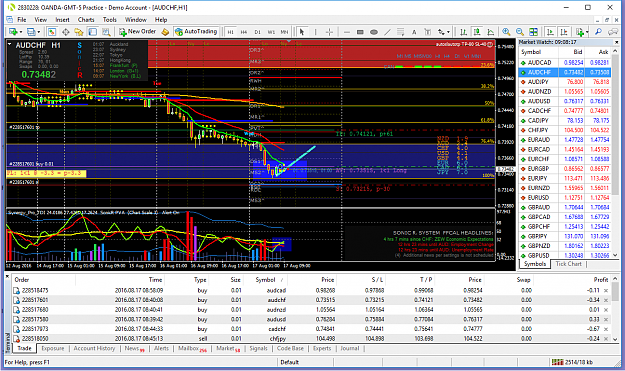Image resolution: width=625 pixels, height=371 pixels.
Task: Expand the new chart dropdown arrow
Action: 20,32
